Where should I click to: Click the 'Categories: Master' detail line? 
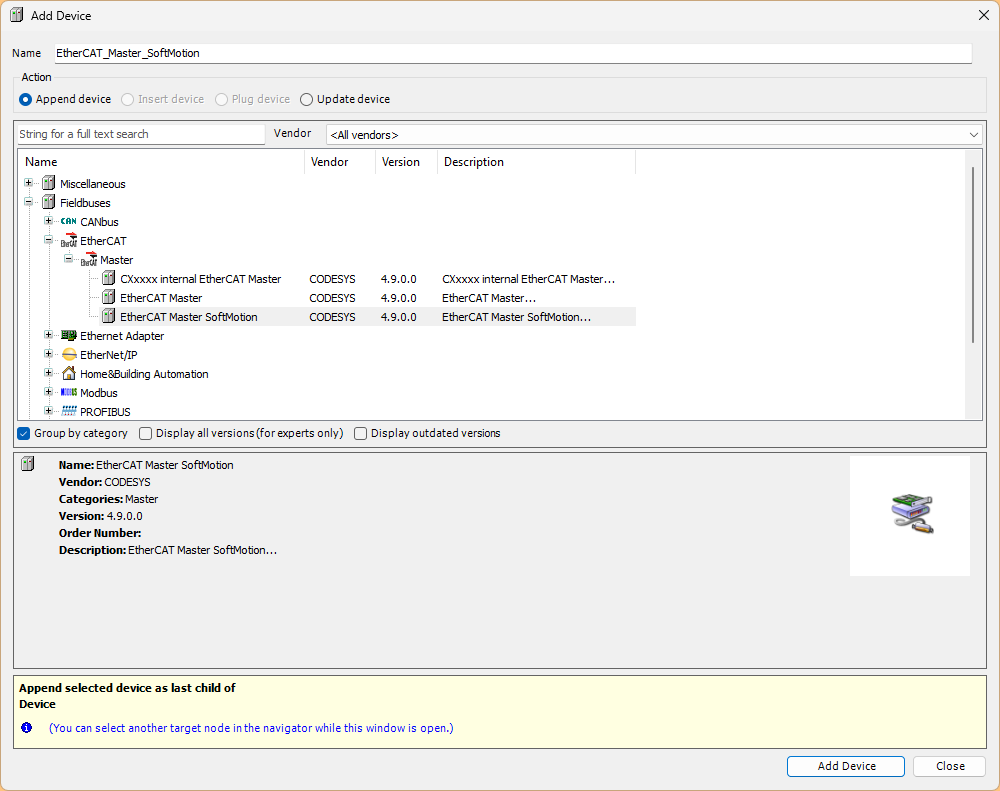click(x=108, y=499)
